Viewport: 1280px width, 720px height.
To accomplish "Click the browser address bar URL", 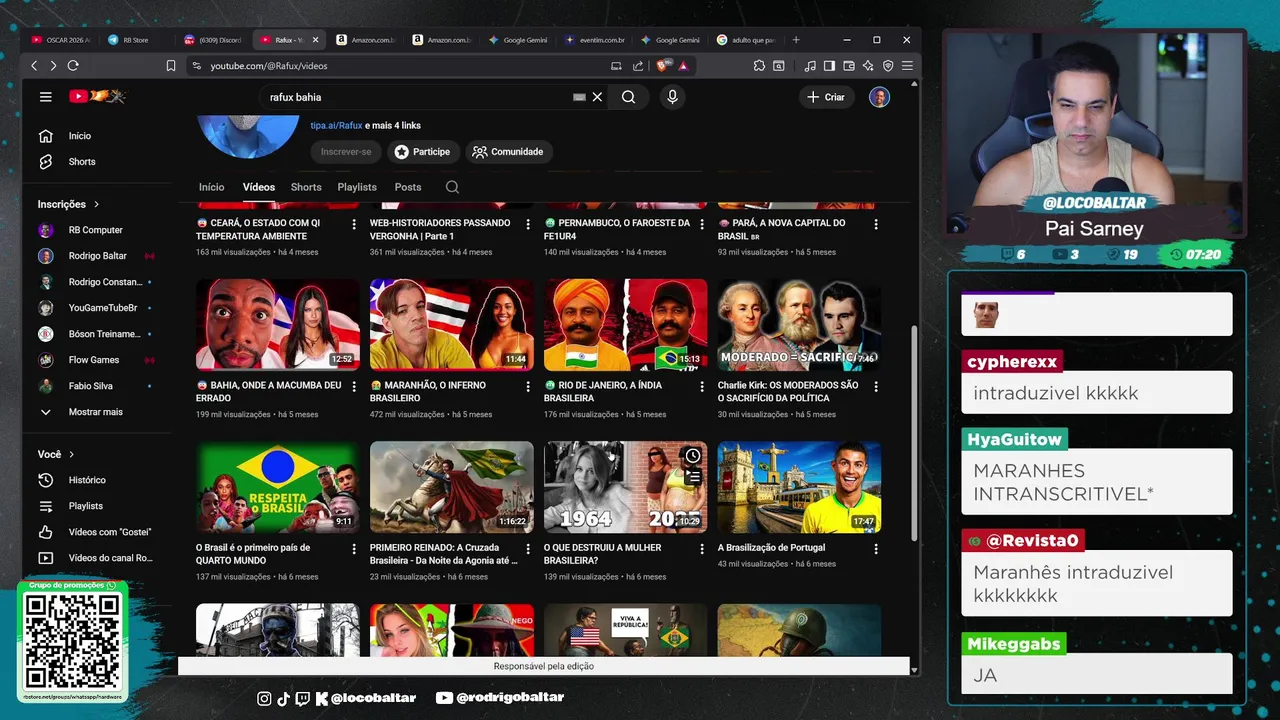I will (x=269, y=66).
